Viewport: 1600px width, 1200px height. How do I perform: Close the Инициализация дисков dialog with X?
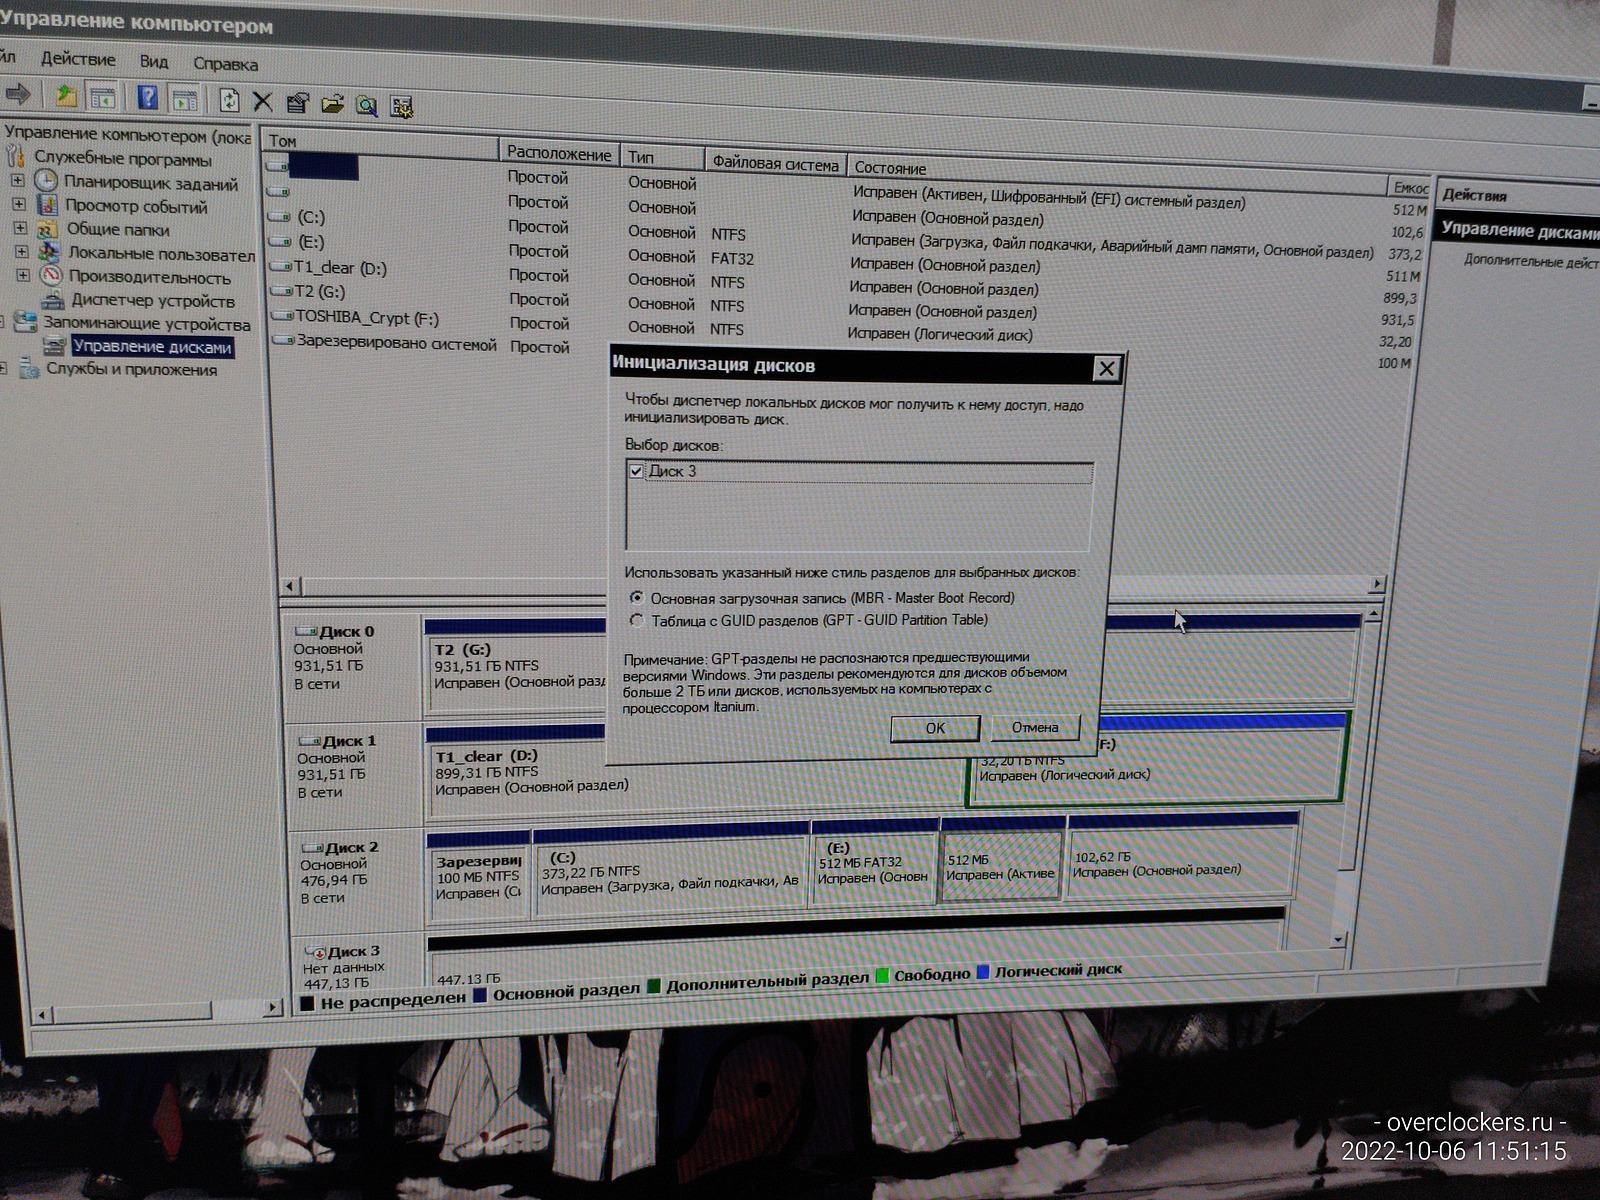coord(1106,368)
